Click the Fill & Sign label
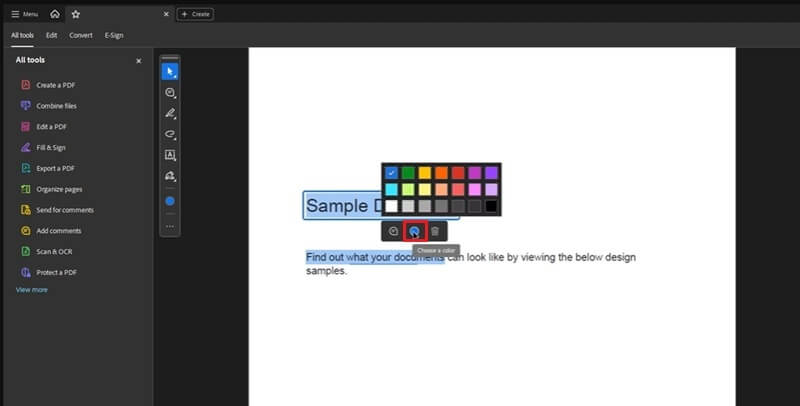The image size is (800, 406). tap(51, 147)
